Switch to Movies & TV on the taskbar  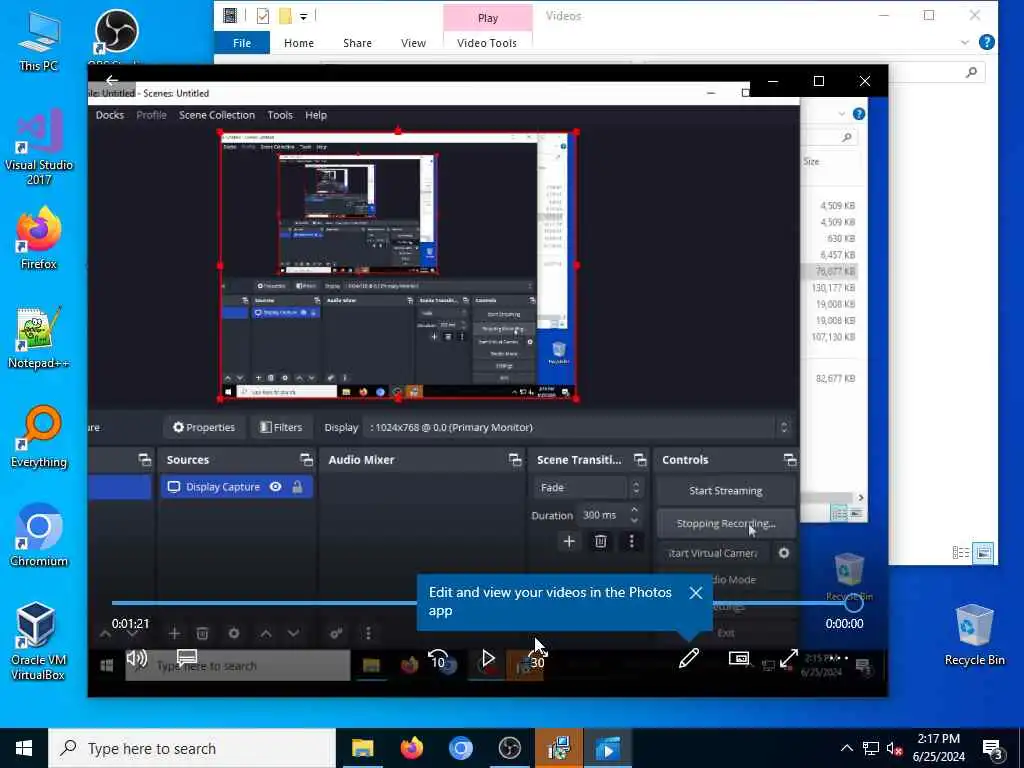[x=607, y=748]
